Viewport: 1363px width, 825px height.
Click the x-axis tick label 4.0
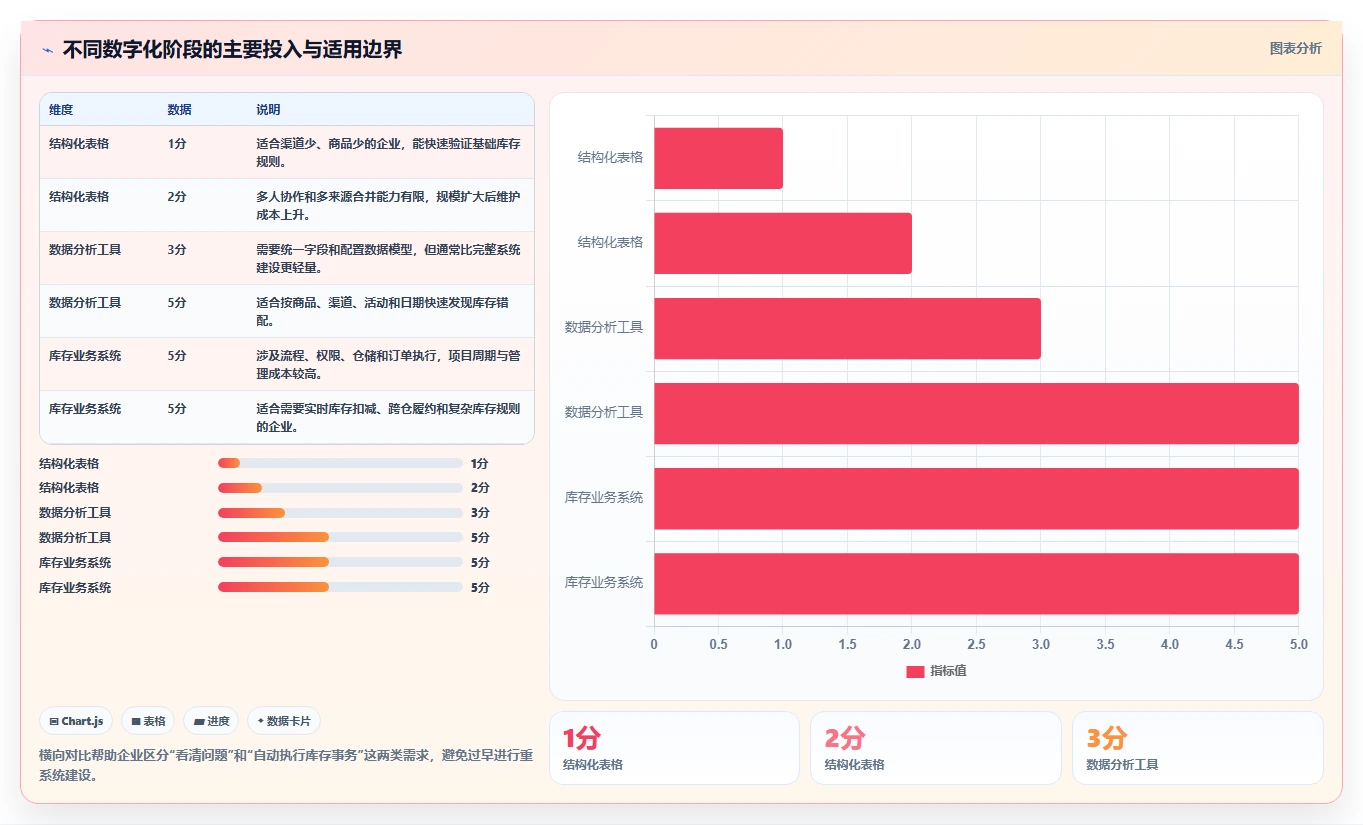pyautogui.click(x=1170, y=645)
